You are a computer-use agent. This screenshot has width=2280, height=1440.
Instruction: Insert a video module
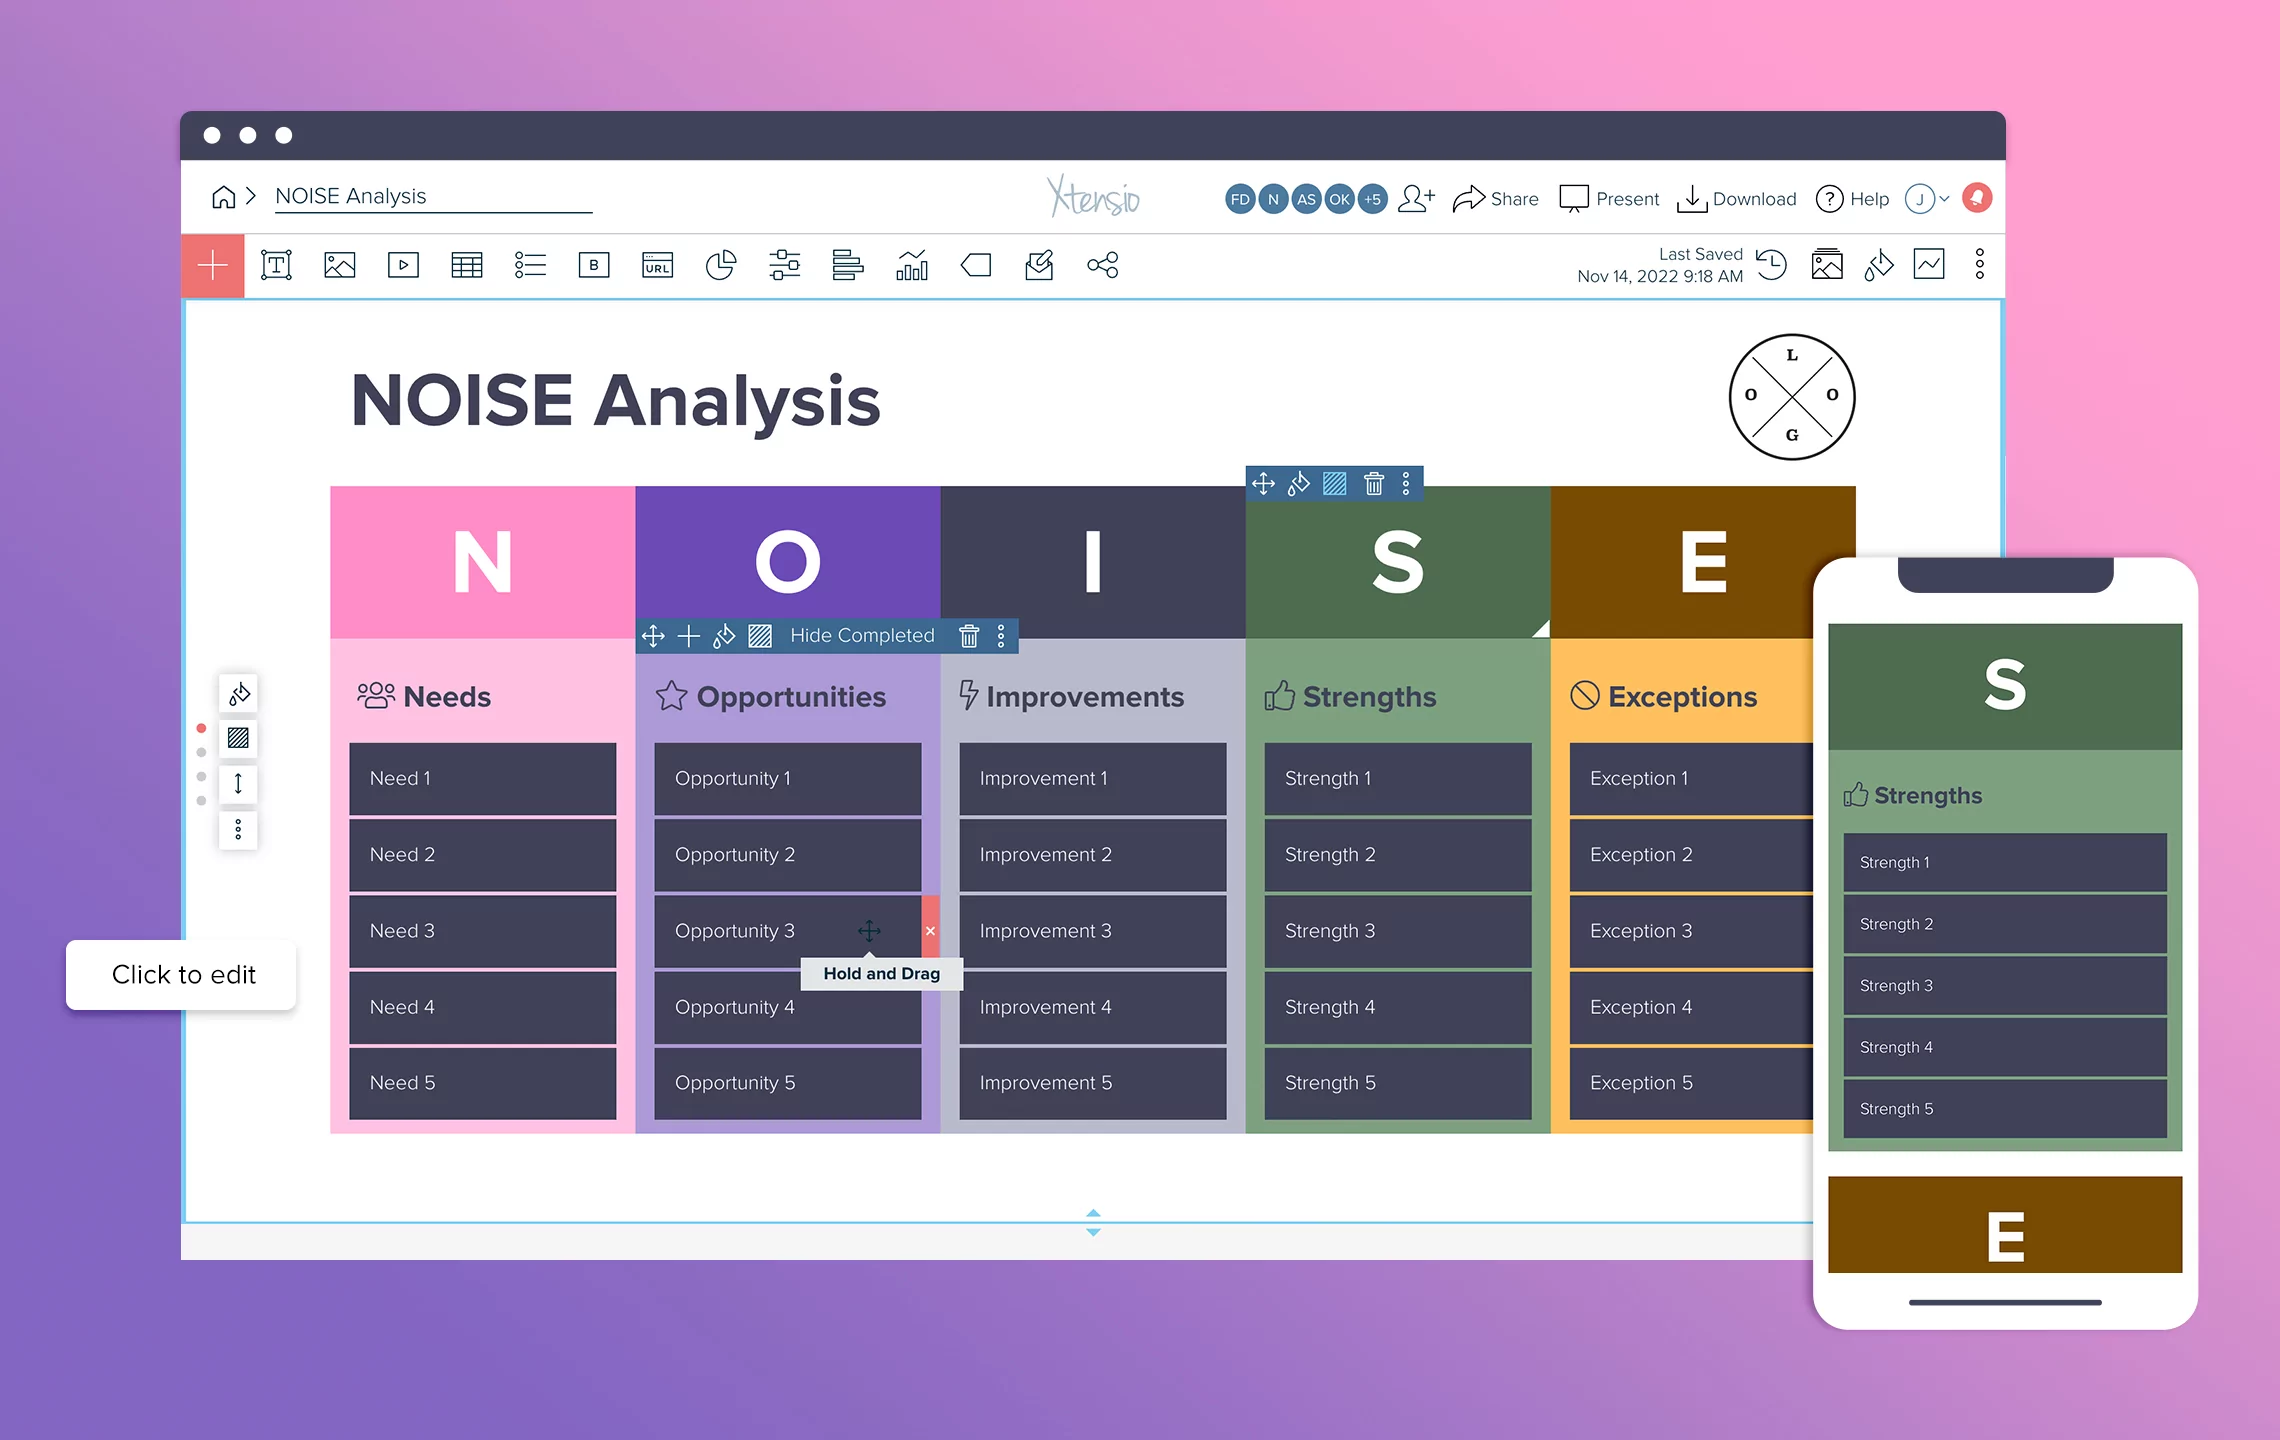[403, 266]
